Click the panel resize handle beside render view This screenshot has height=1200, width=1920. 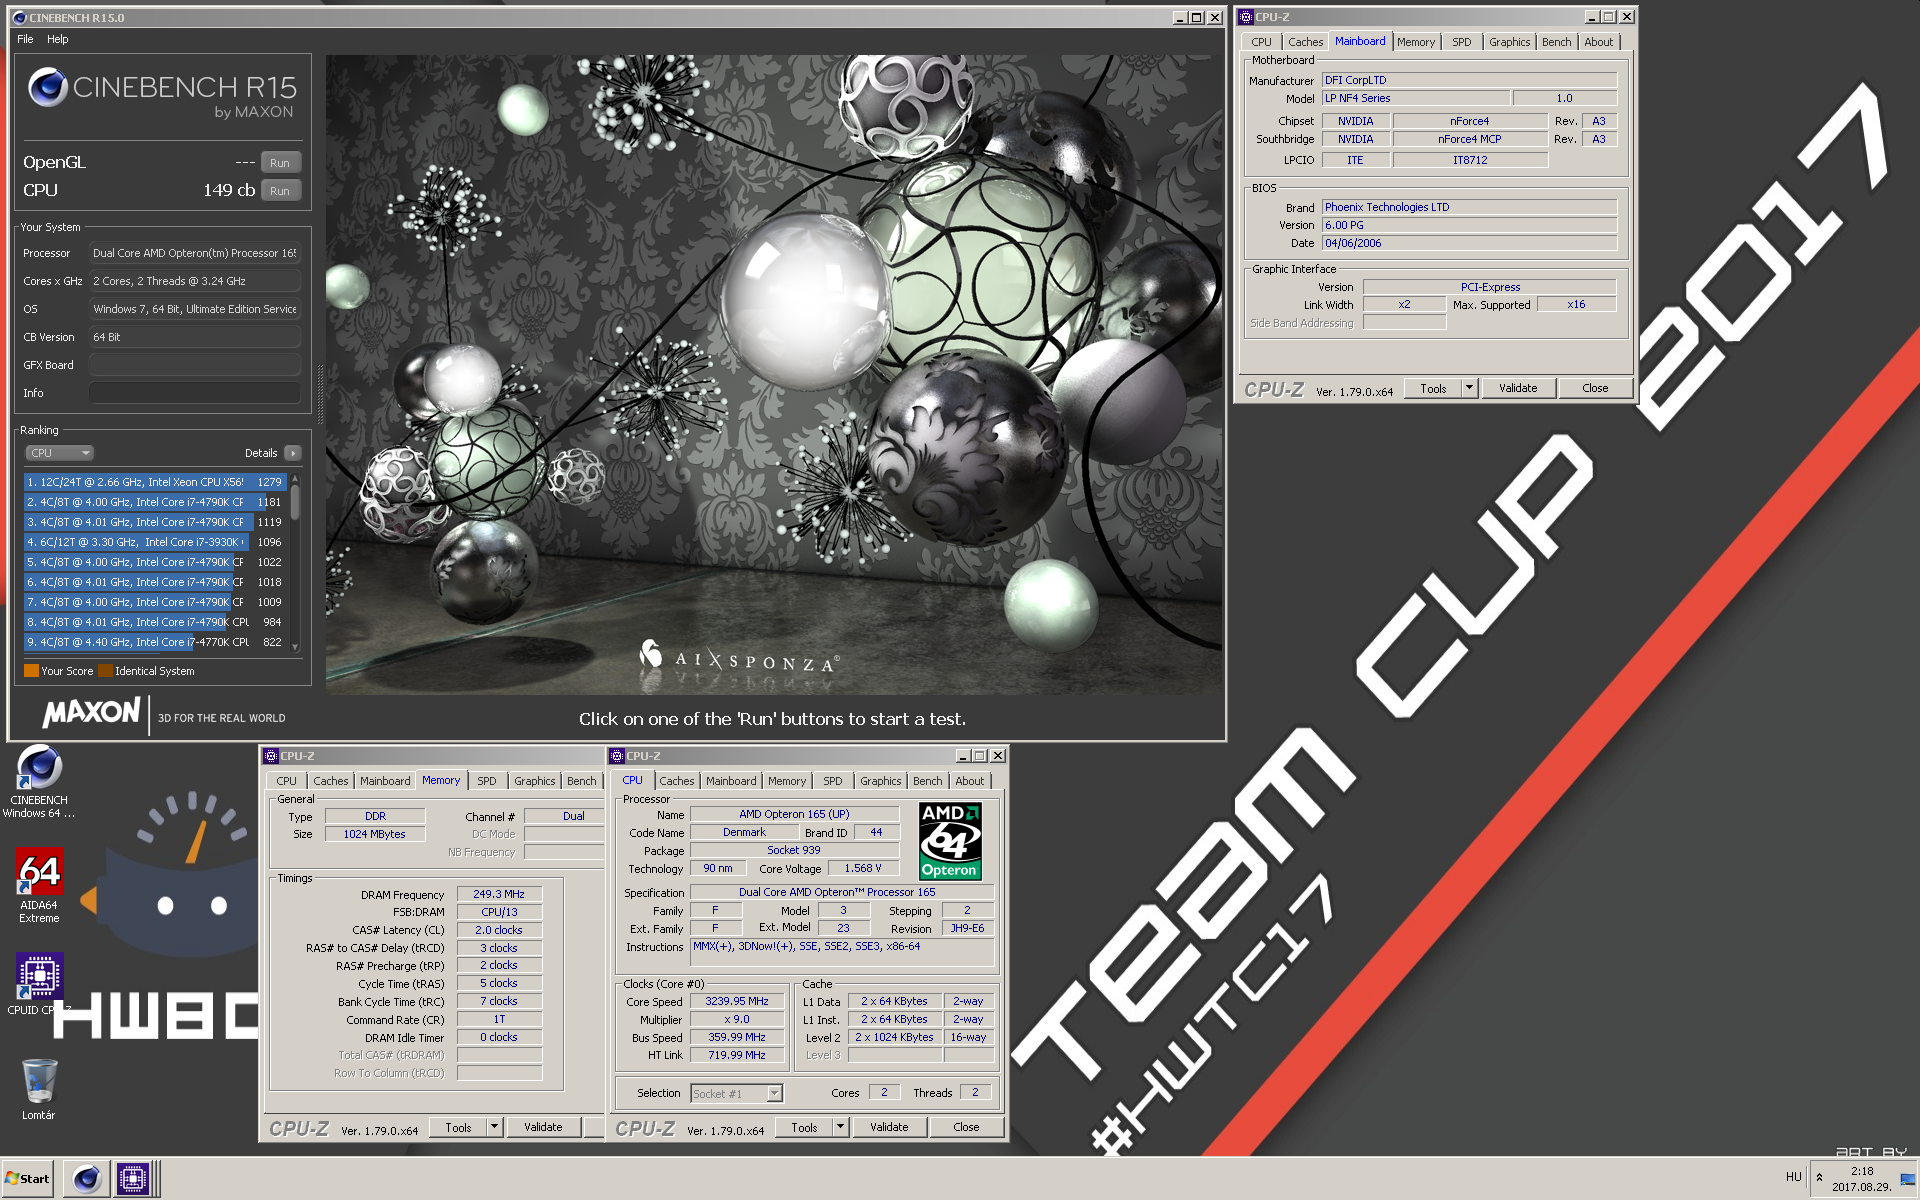(x=320, y=395)
